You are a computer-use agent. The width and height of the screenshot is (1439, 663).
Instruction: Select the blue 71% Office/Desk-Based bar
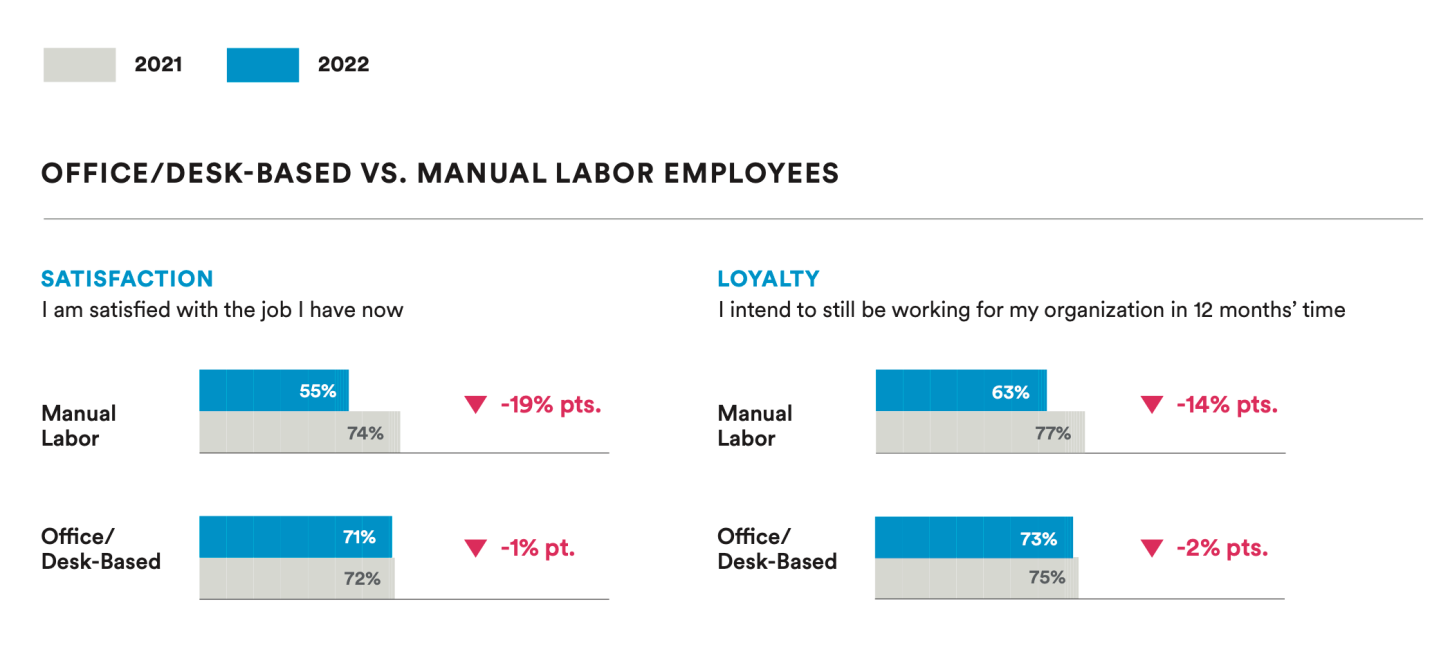pos(295,537)
